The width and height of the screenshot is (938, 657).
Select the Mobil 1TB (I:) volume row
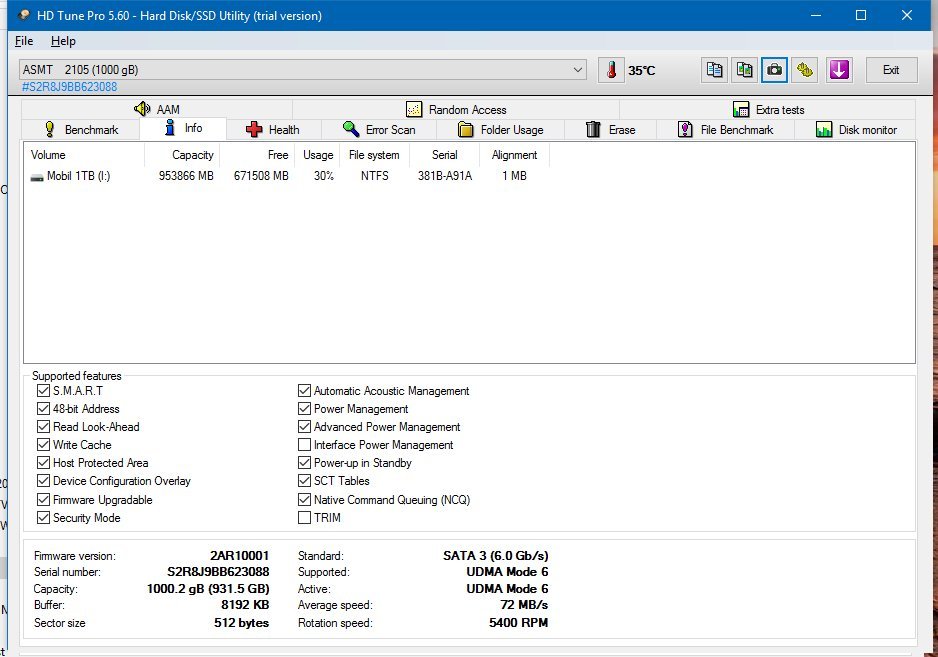(x=288, y=176)
